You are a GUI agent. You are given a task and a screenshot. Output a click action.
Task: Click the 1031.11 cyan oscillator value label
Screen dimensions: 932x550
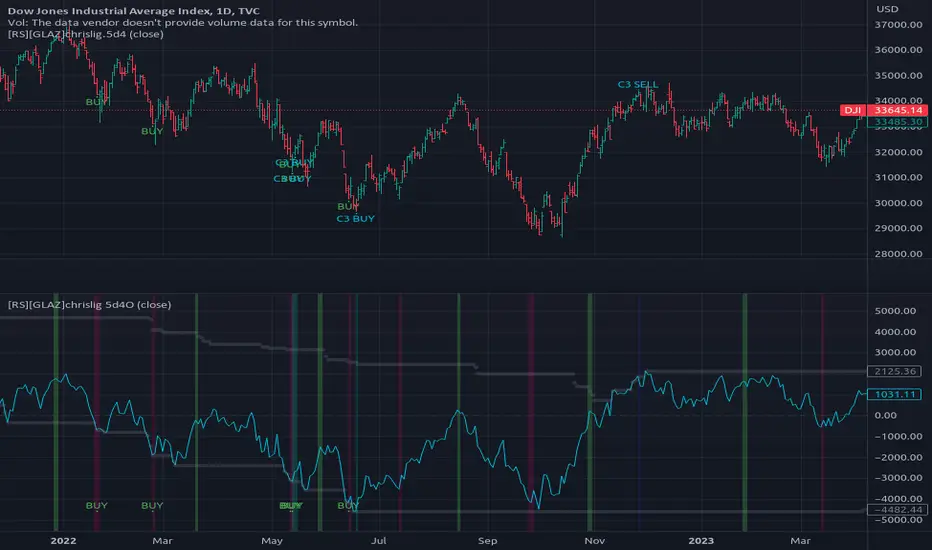pos(895,394)
